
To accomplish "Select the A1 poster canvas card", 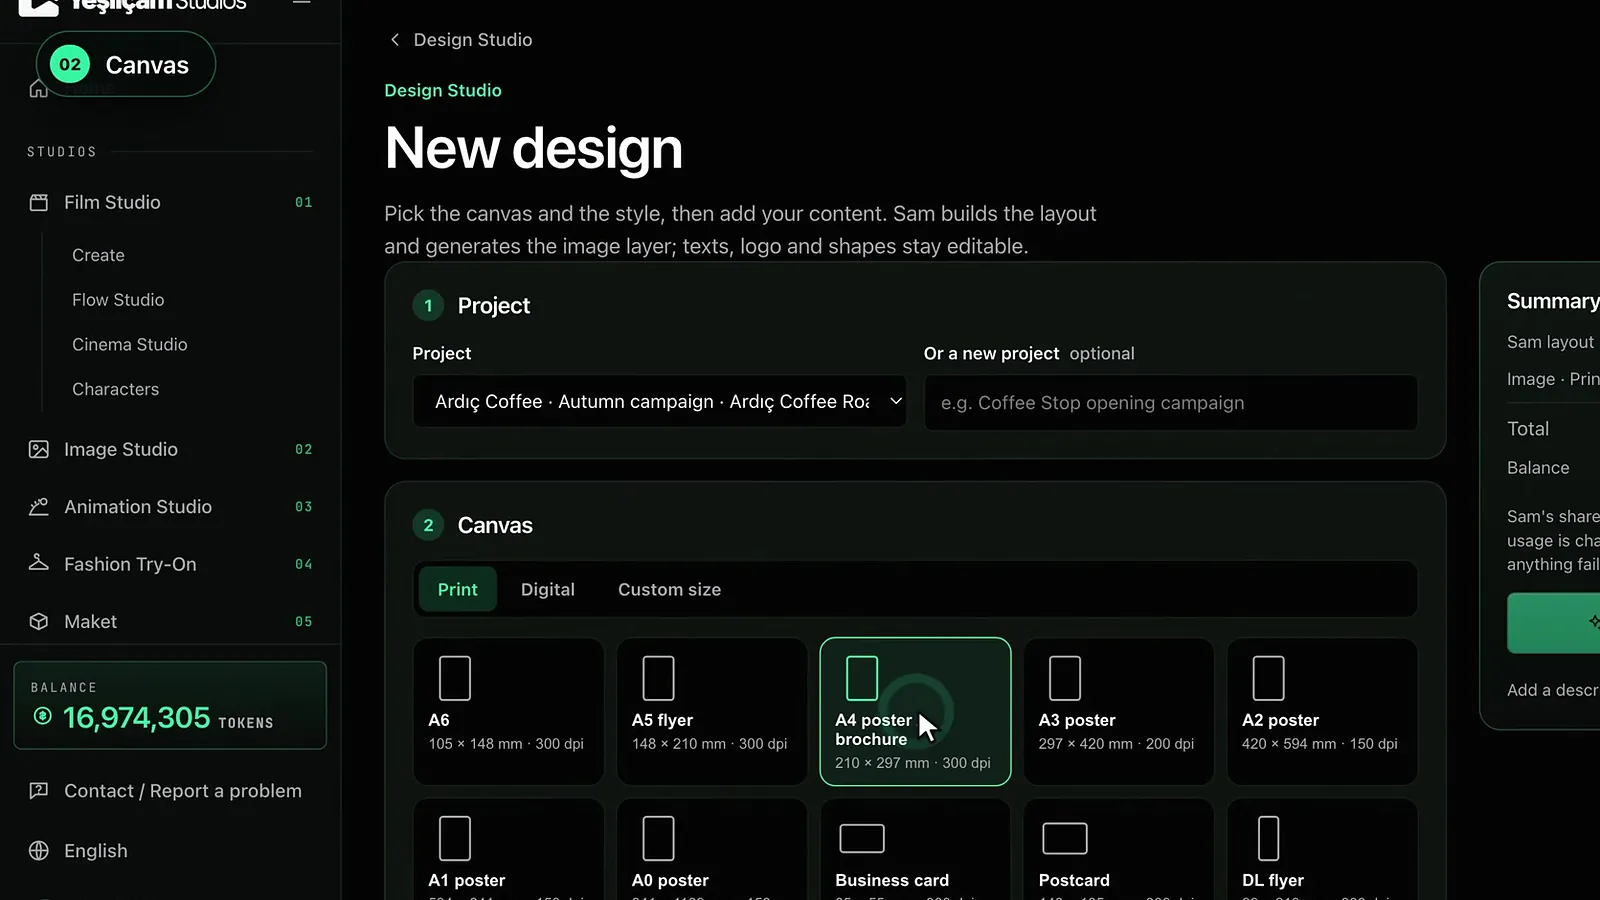I will pyautogui.click(x=508, y=850).
